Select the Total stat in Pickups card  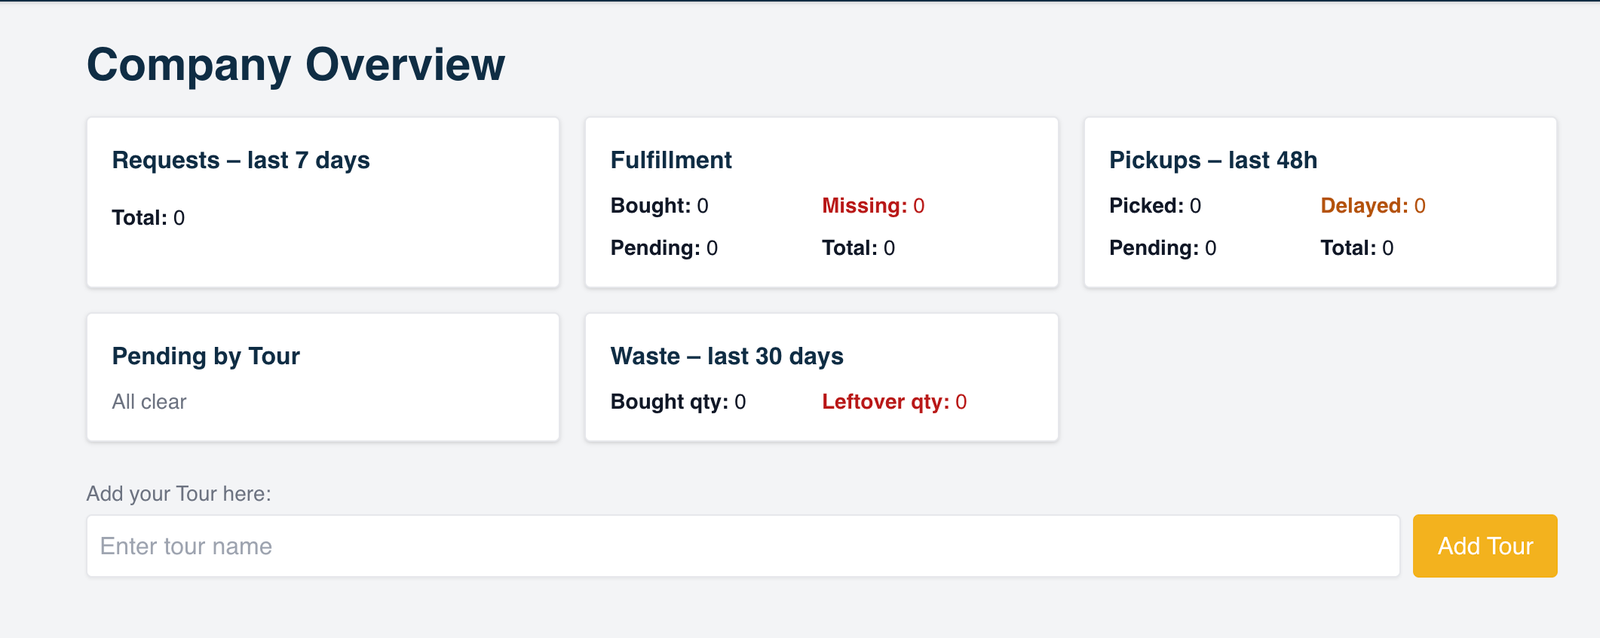click(1357, 248)
